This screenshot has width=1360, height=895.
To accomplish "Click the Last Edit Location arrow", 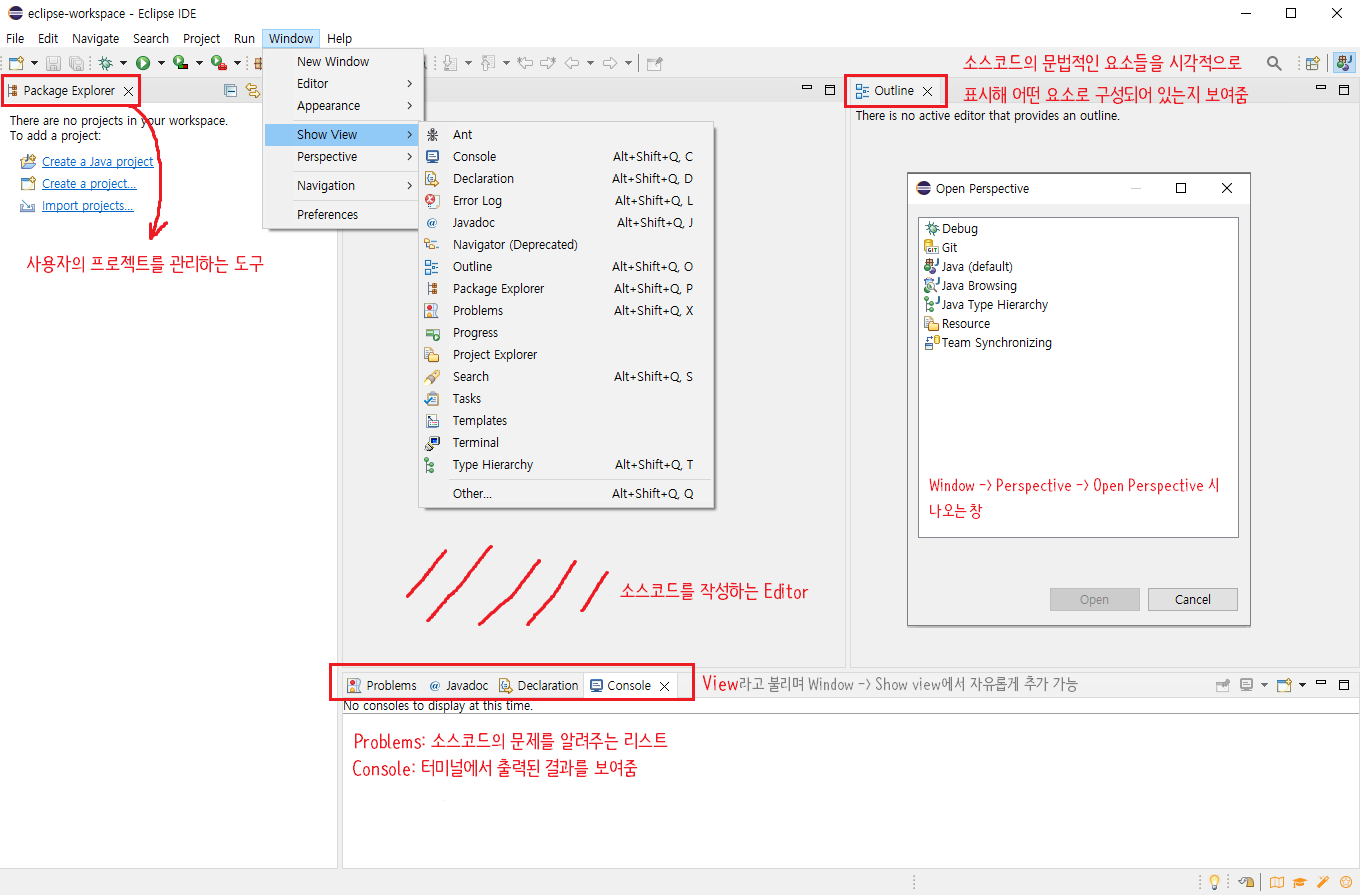I will point(525,63).
